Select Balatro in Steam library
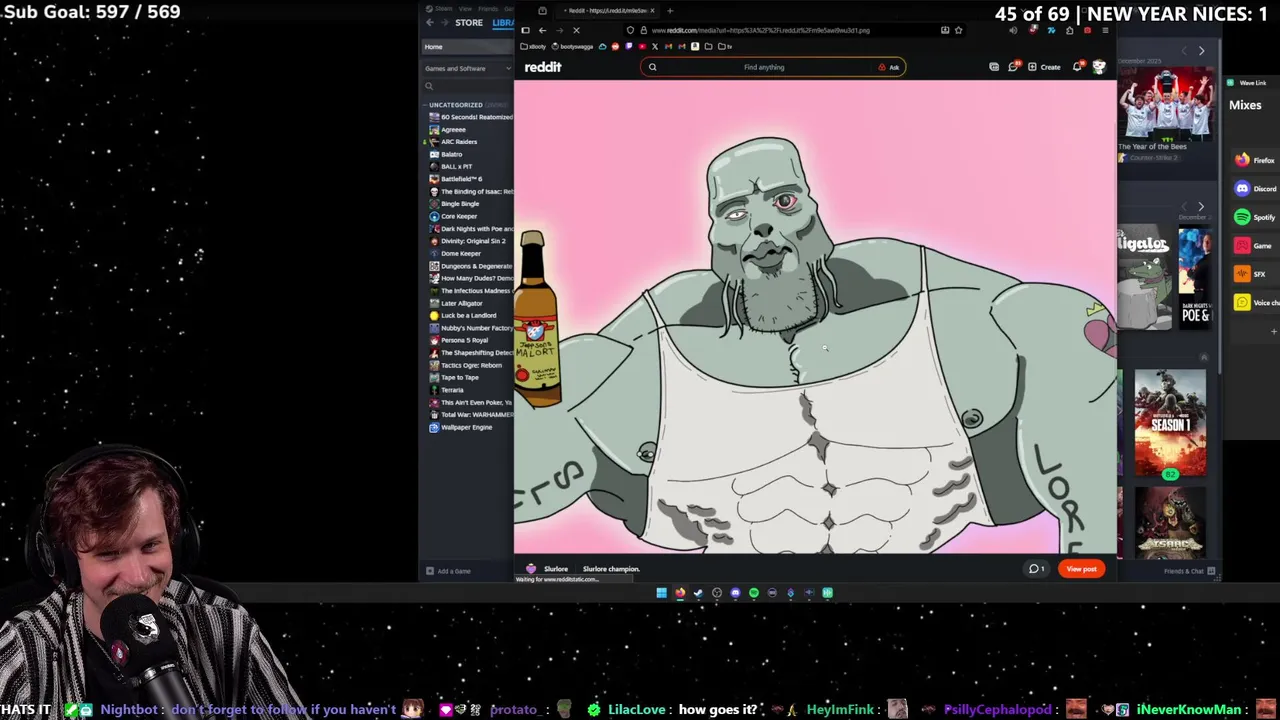This screenshot has height=720, width=1280. point(452,154)
